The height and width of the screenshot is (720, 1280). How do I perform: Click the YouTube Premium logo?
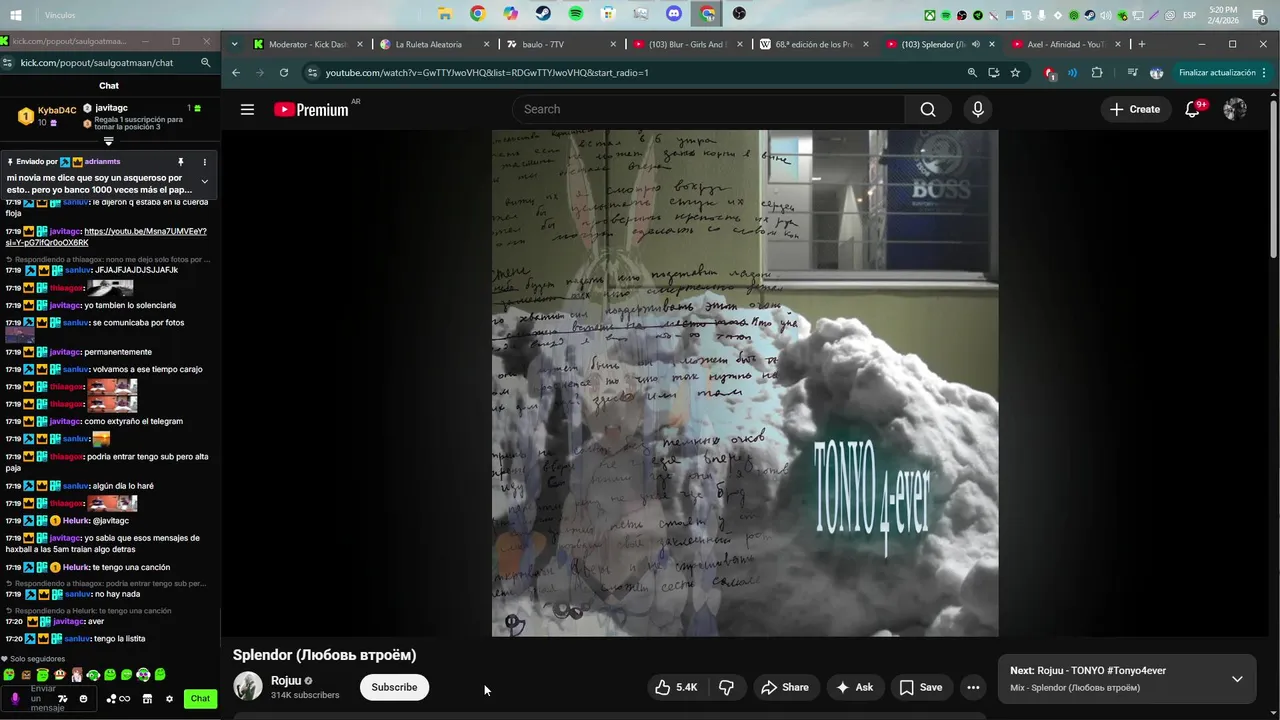[x=312, y=110]
